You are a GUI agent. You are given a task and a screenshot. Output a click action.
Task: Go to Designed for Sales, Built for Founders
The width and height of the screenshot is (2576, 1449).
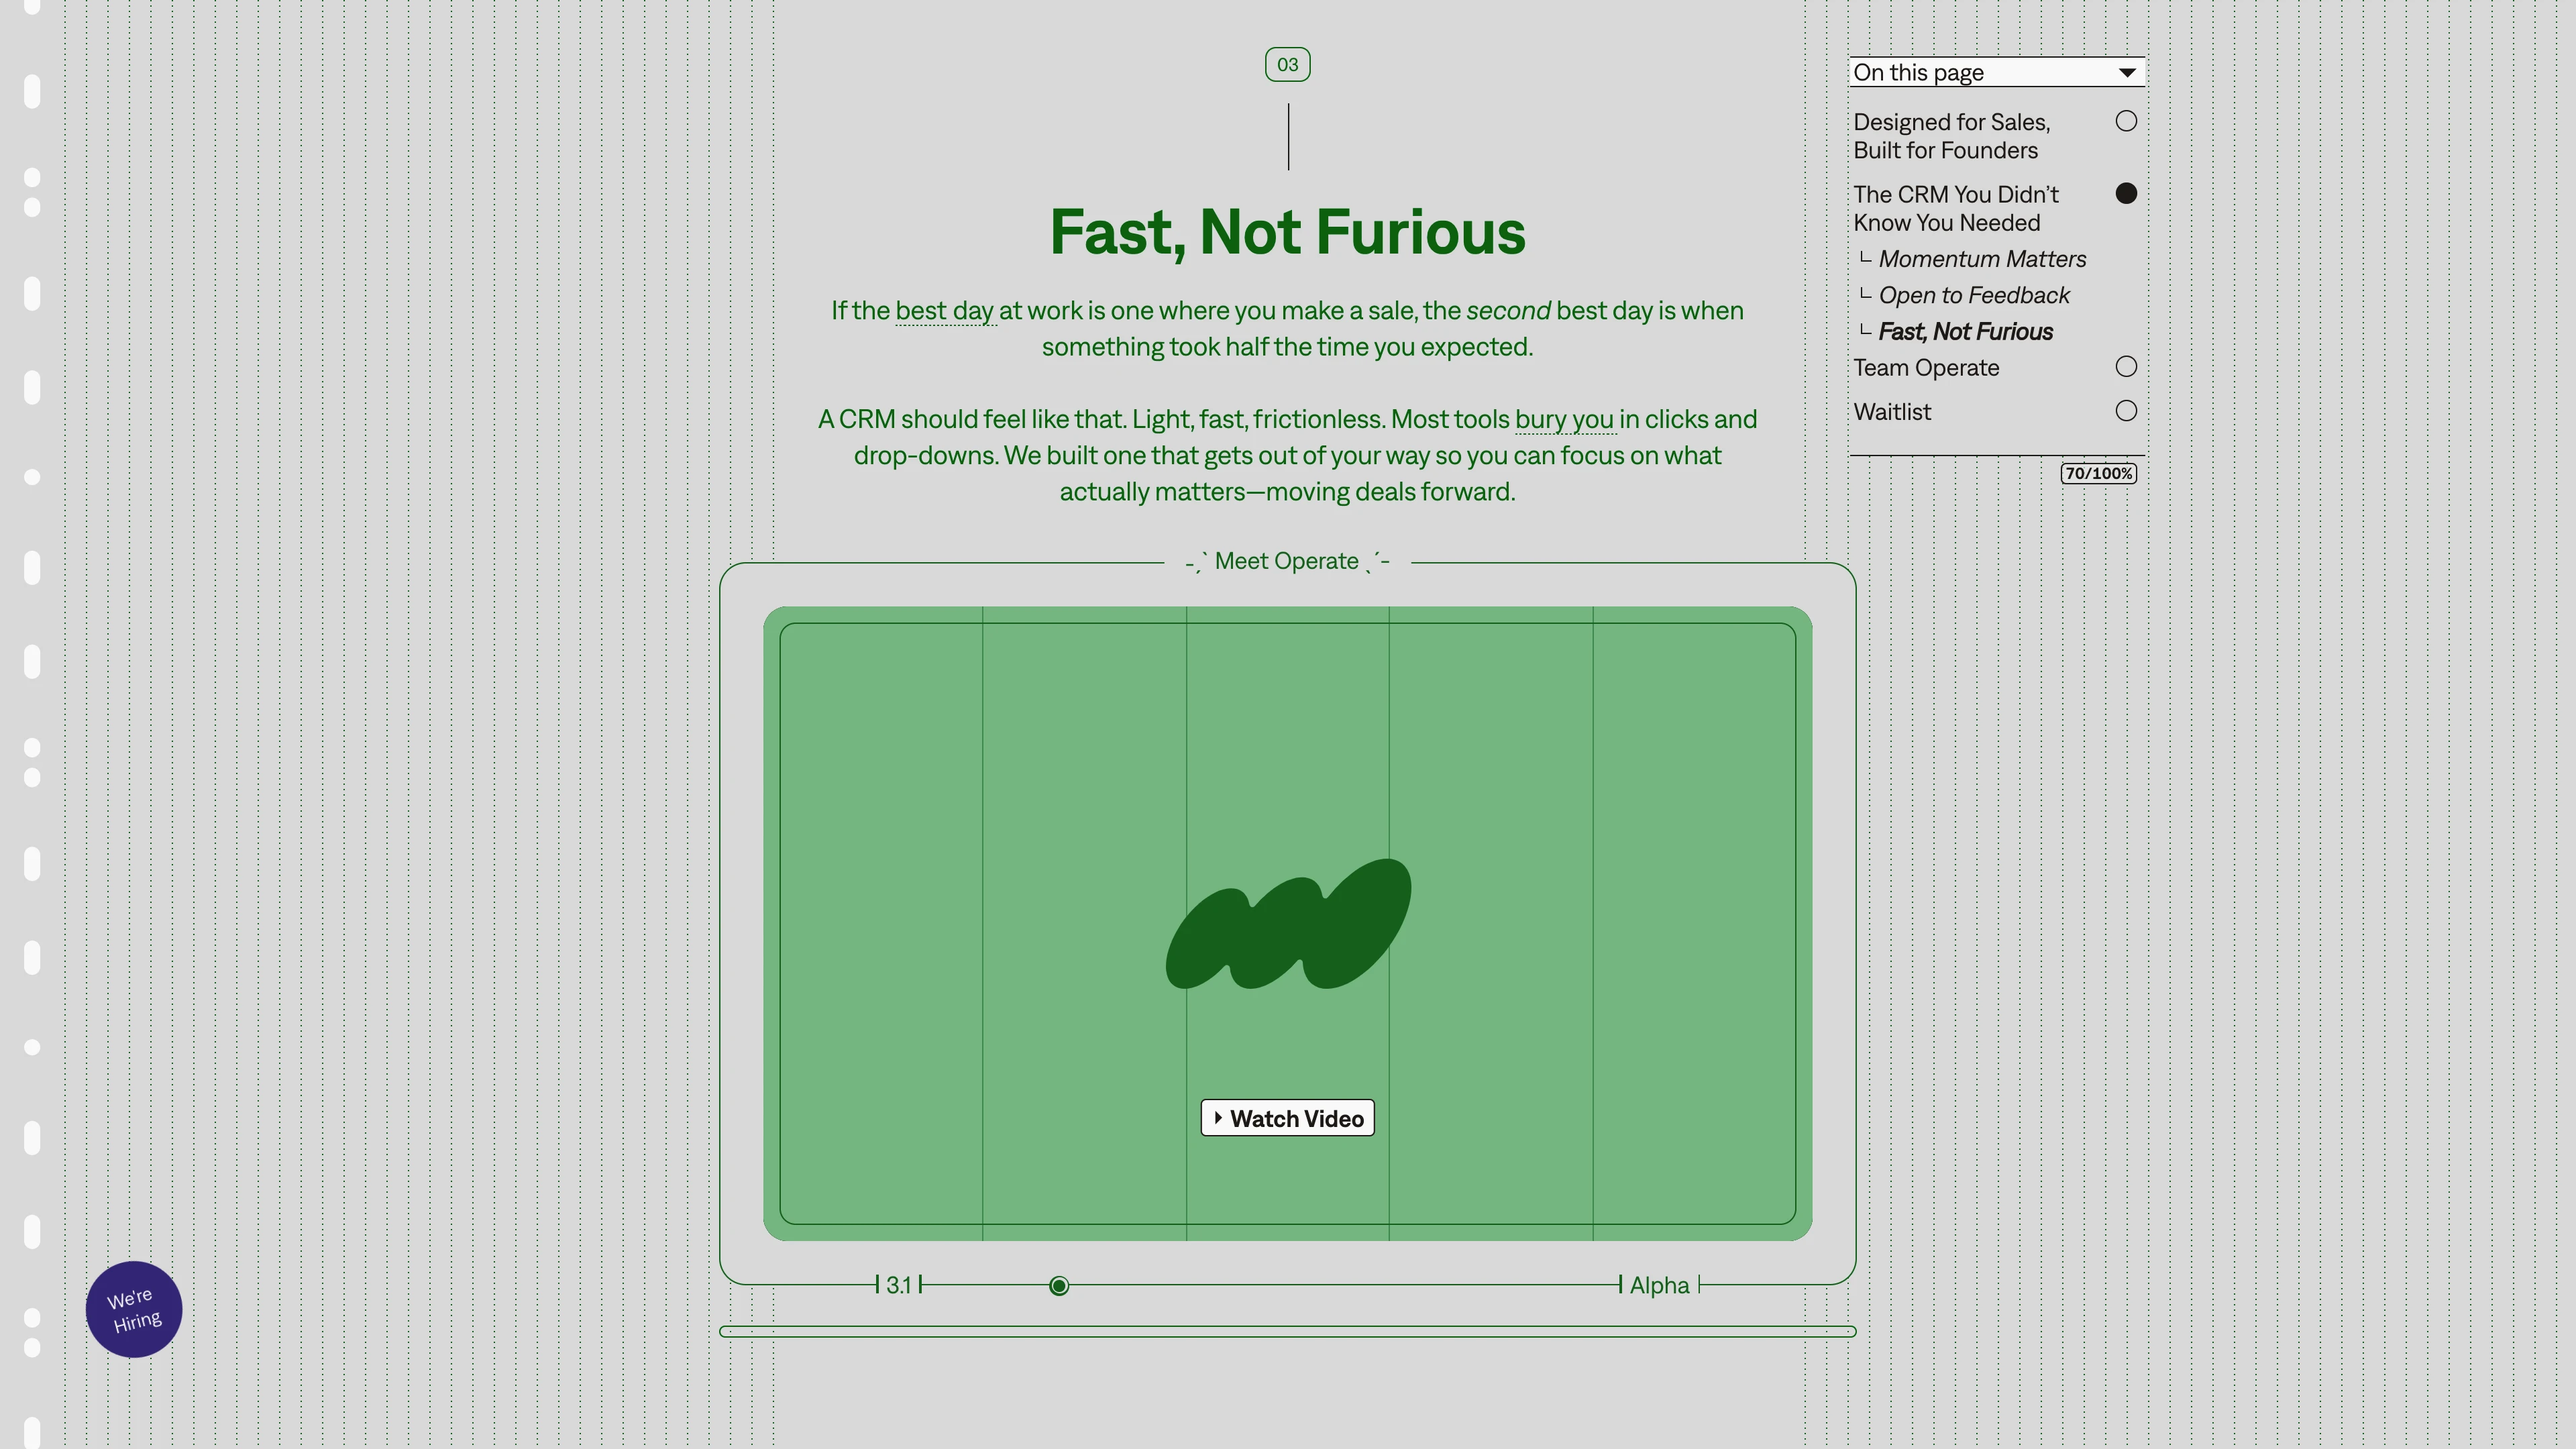(x=1951, y=136)
